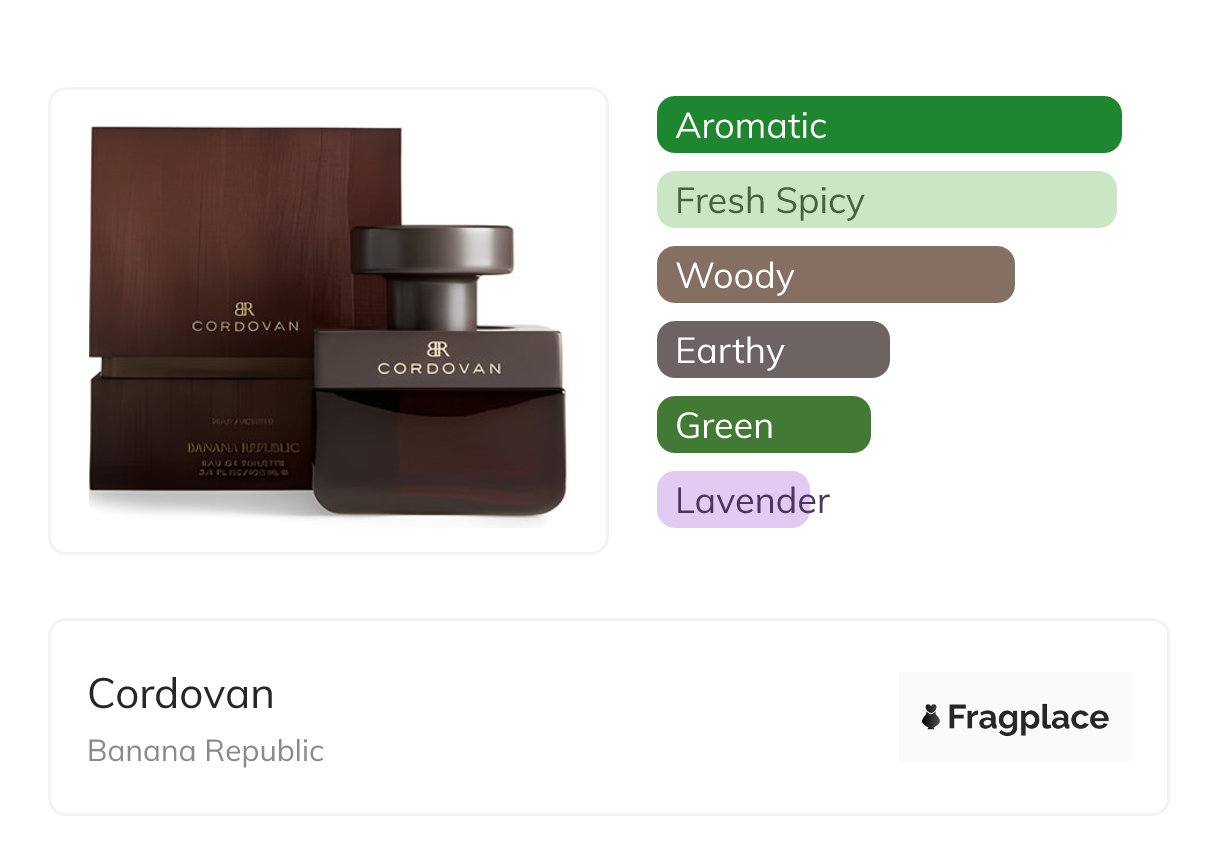The image size is (1218, 864).
Task: Click the Fragplace perfume bottle icon
Action: pyautogui.click(x=931, y=717)
